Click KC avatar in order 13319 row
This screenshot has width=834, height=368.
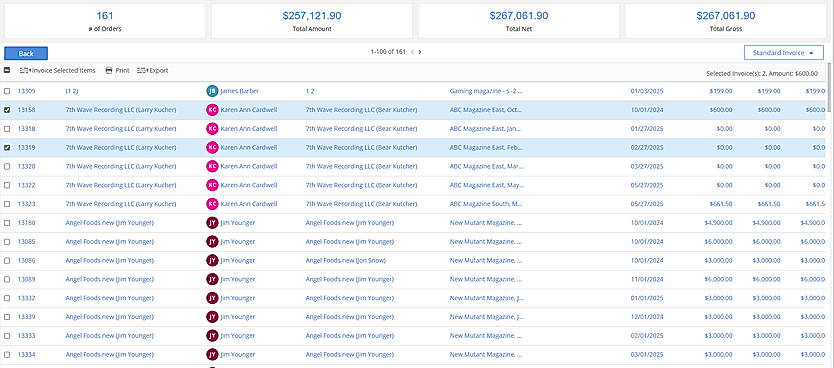pos(212,147)
